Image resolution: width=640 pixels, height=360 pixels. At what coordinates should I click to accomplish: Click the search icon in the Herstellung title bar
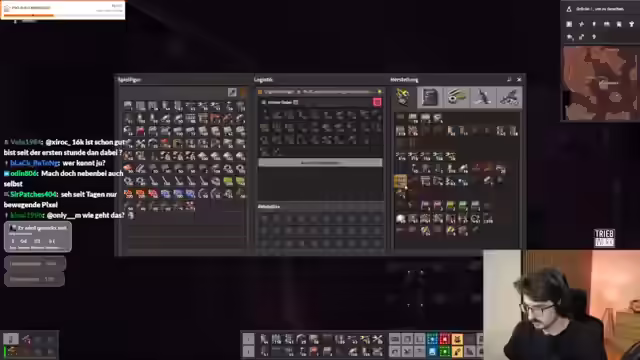click(x=509, y=79)
